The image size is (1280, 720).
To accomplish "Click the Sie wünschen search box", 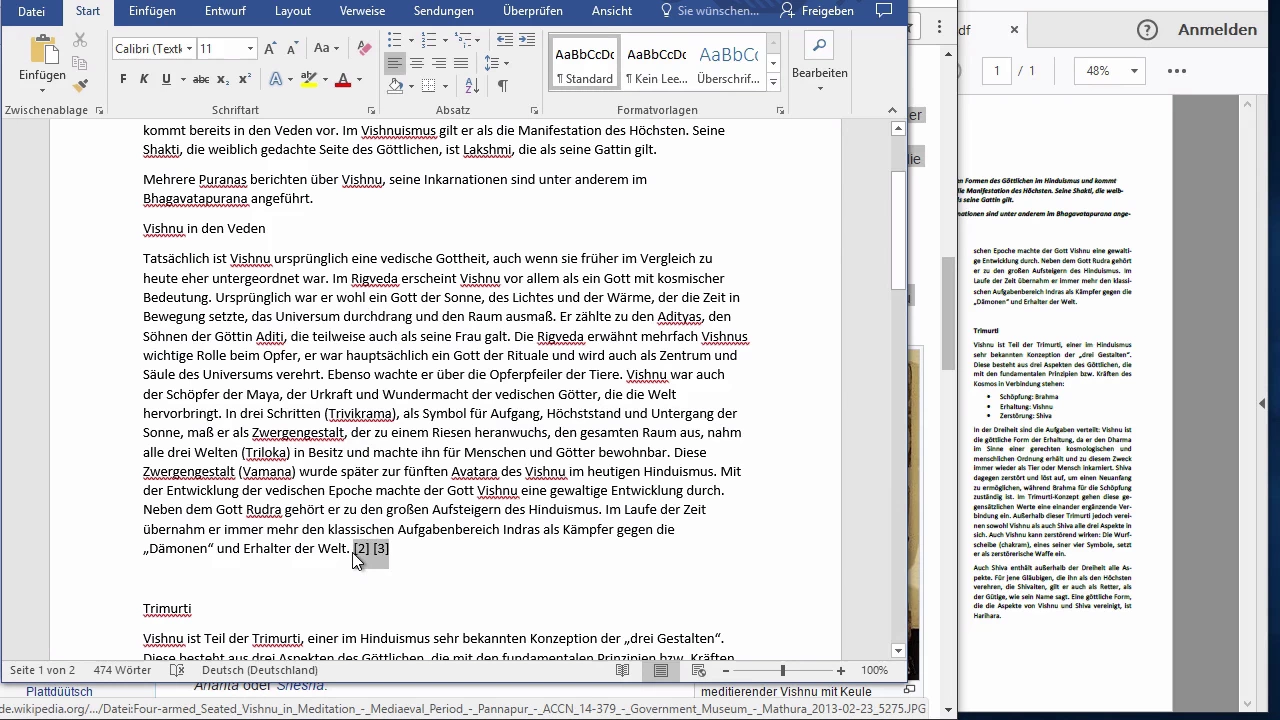I will (x=709, y=11).
